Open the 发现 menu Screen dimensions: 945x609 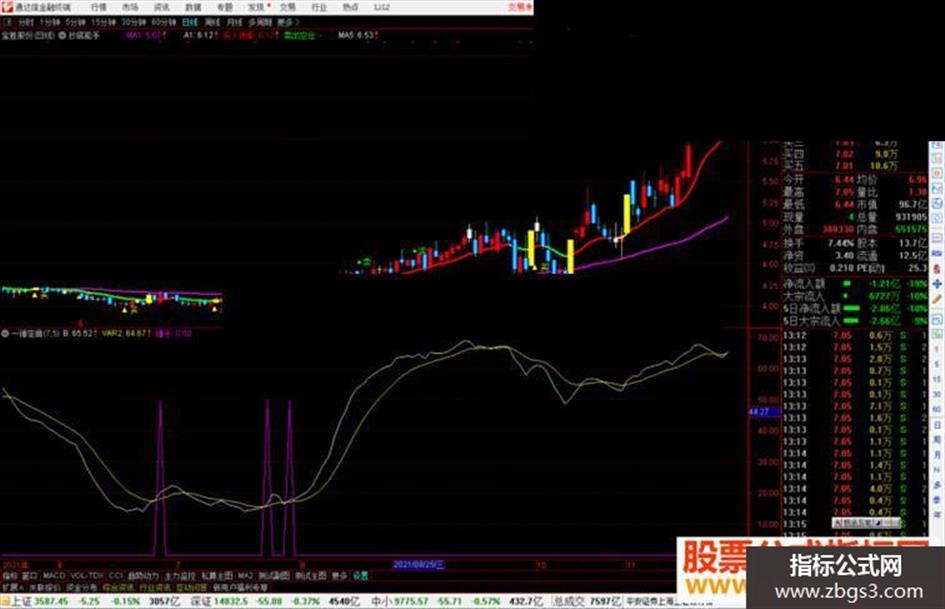pyautogui.click(x=257, y=7)
